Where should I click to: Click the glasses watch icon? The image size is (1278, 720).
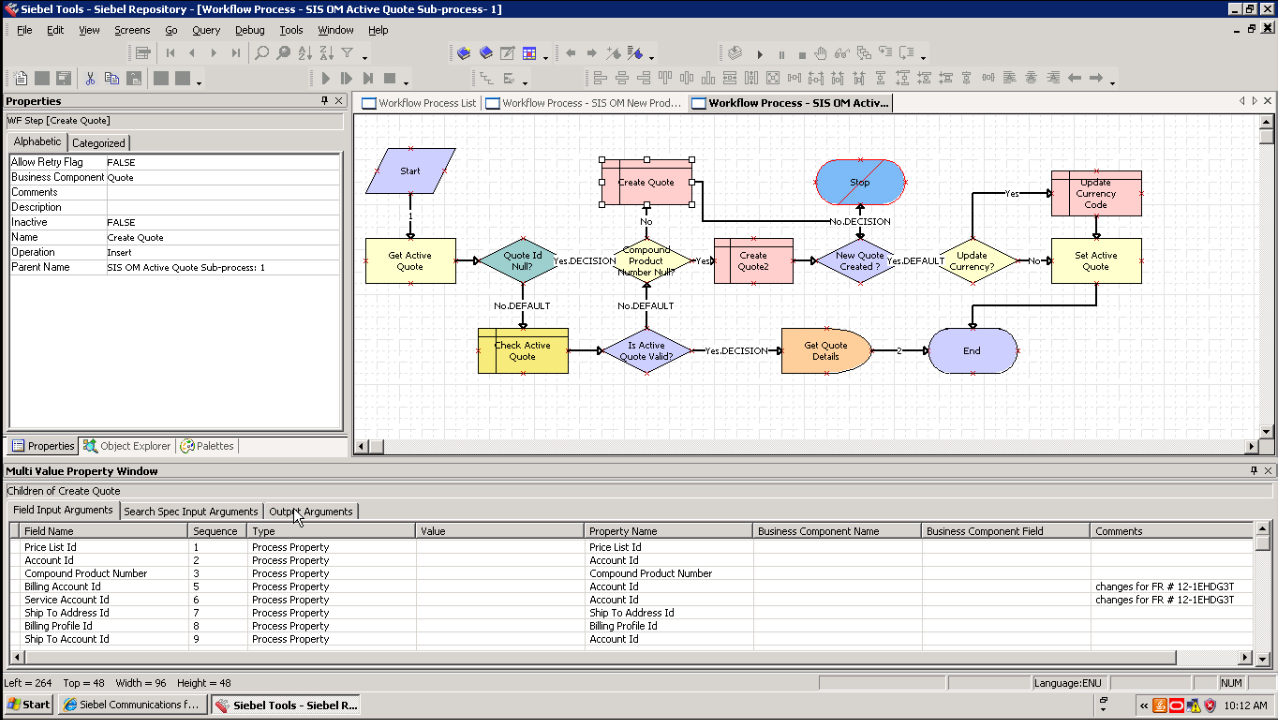[841, 53]
